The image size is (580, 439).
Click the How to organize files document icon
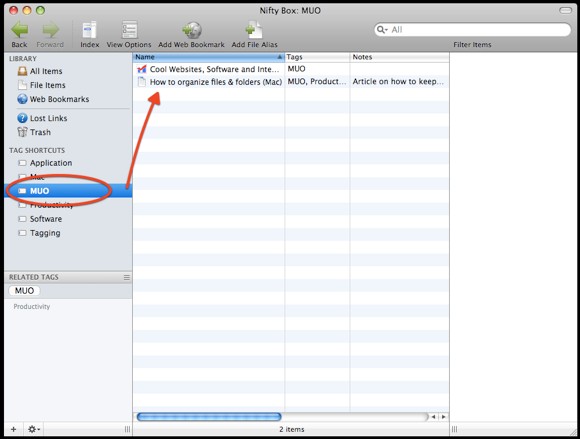[142, 82]
